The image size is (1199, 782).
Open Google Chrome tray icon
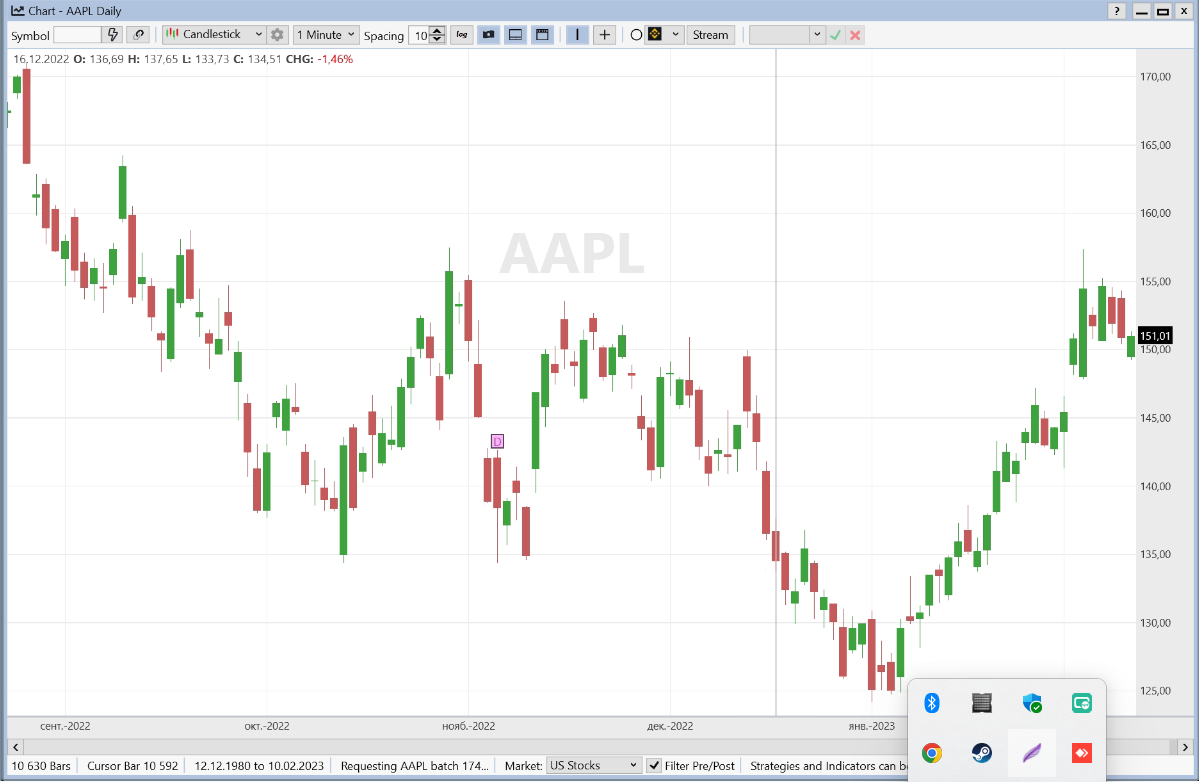931,753
